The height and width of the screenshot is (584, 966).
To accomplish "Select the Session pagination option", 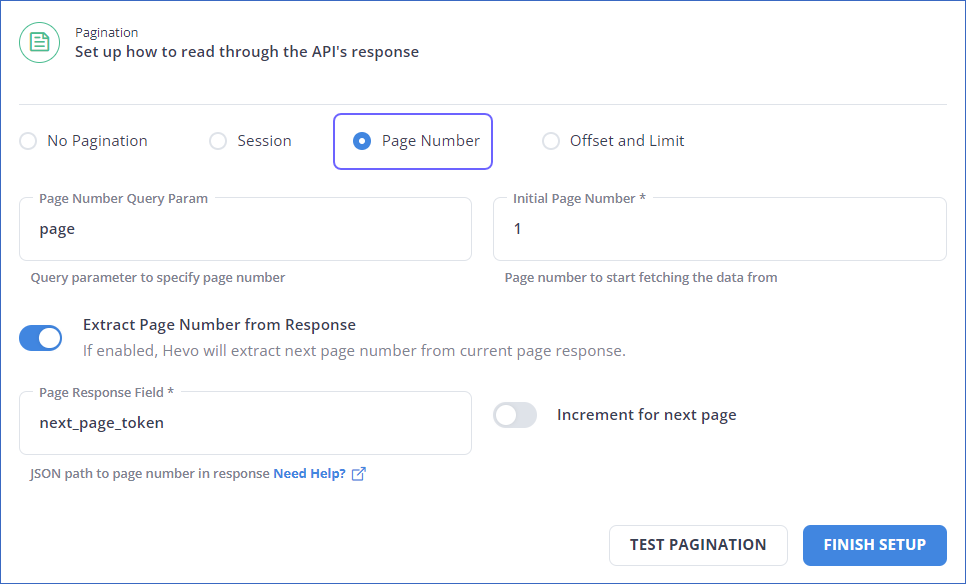I will (x=218, y=141).
